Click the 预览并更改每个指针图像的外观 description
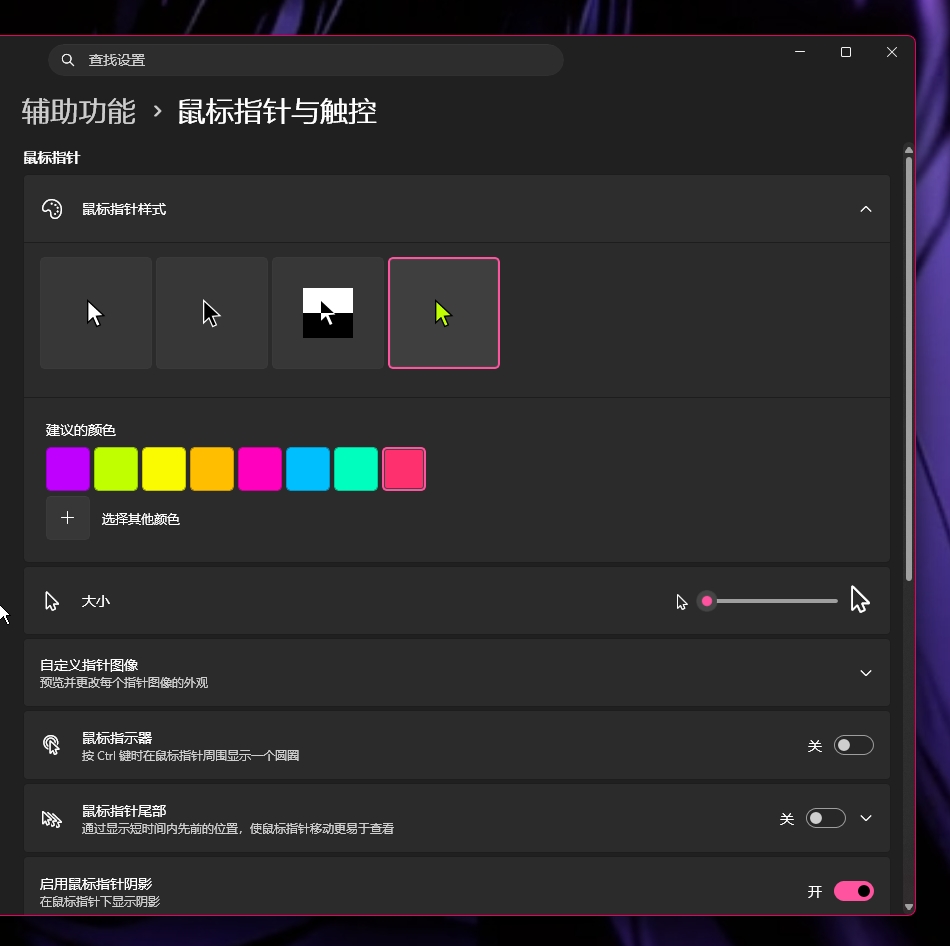The image size is (950, 946). click(124, 683)
